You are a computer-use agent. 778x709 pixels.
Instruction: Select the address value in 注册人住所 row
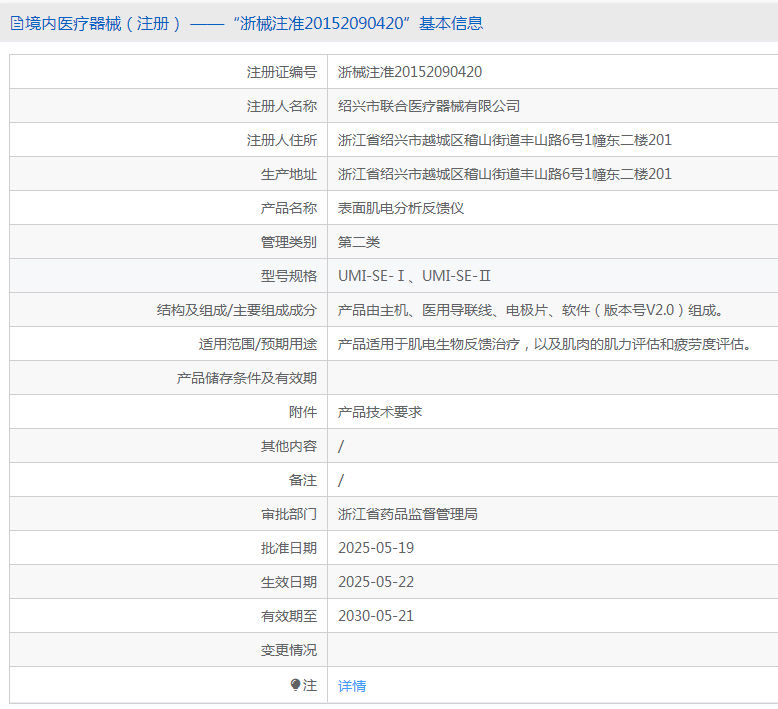click(x=505, y=140)
